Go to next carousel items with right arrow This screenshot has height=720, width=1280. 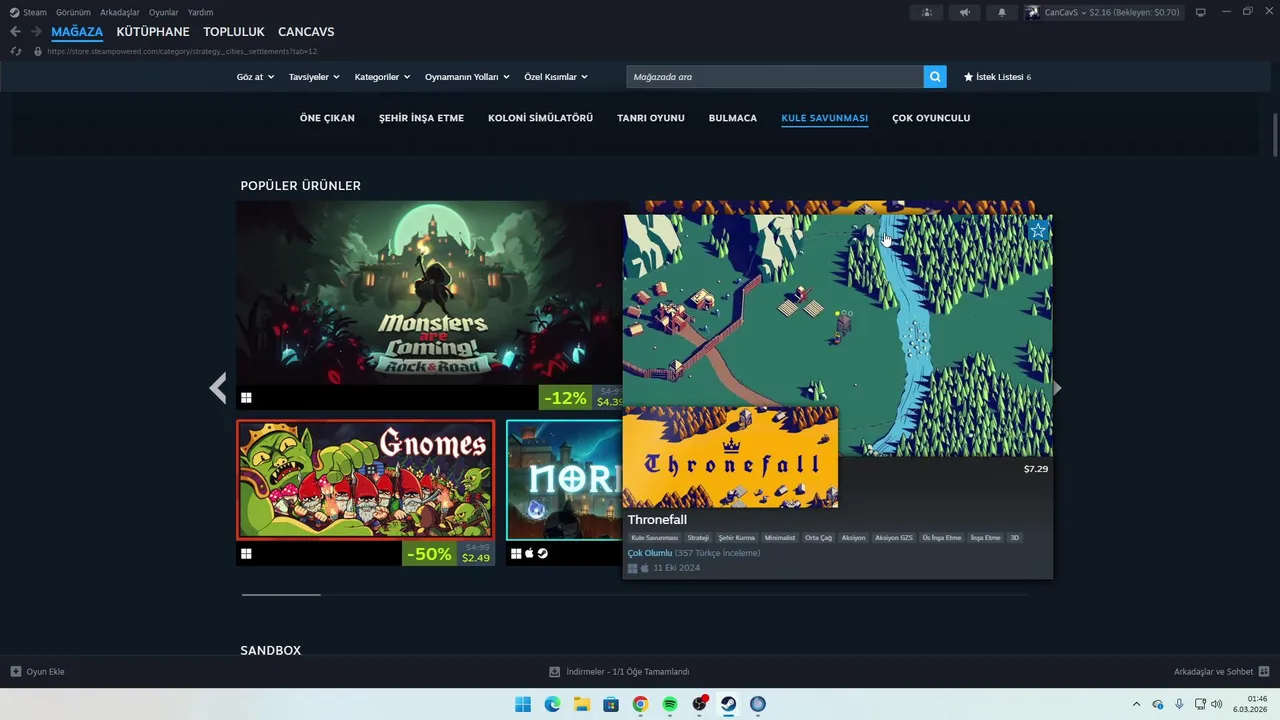coord(1057,388)
